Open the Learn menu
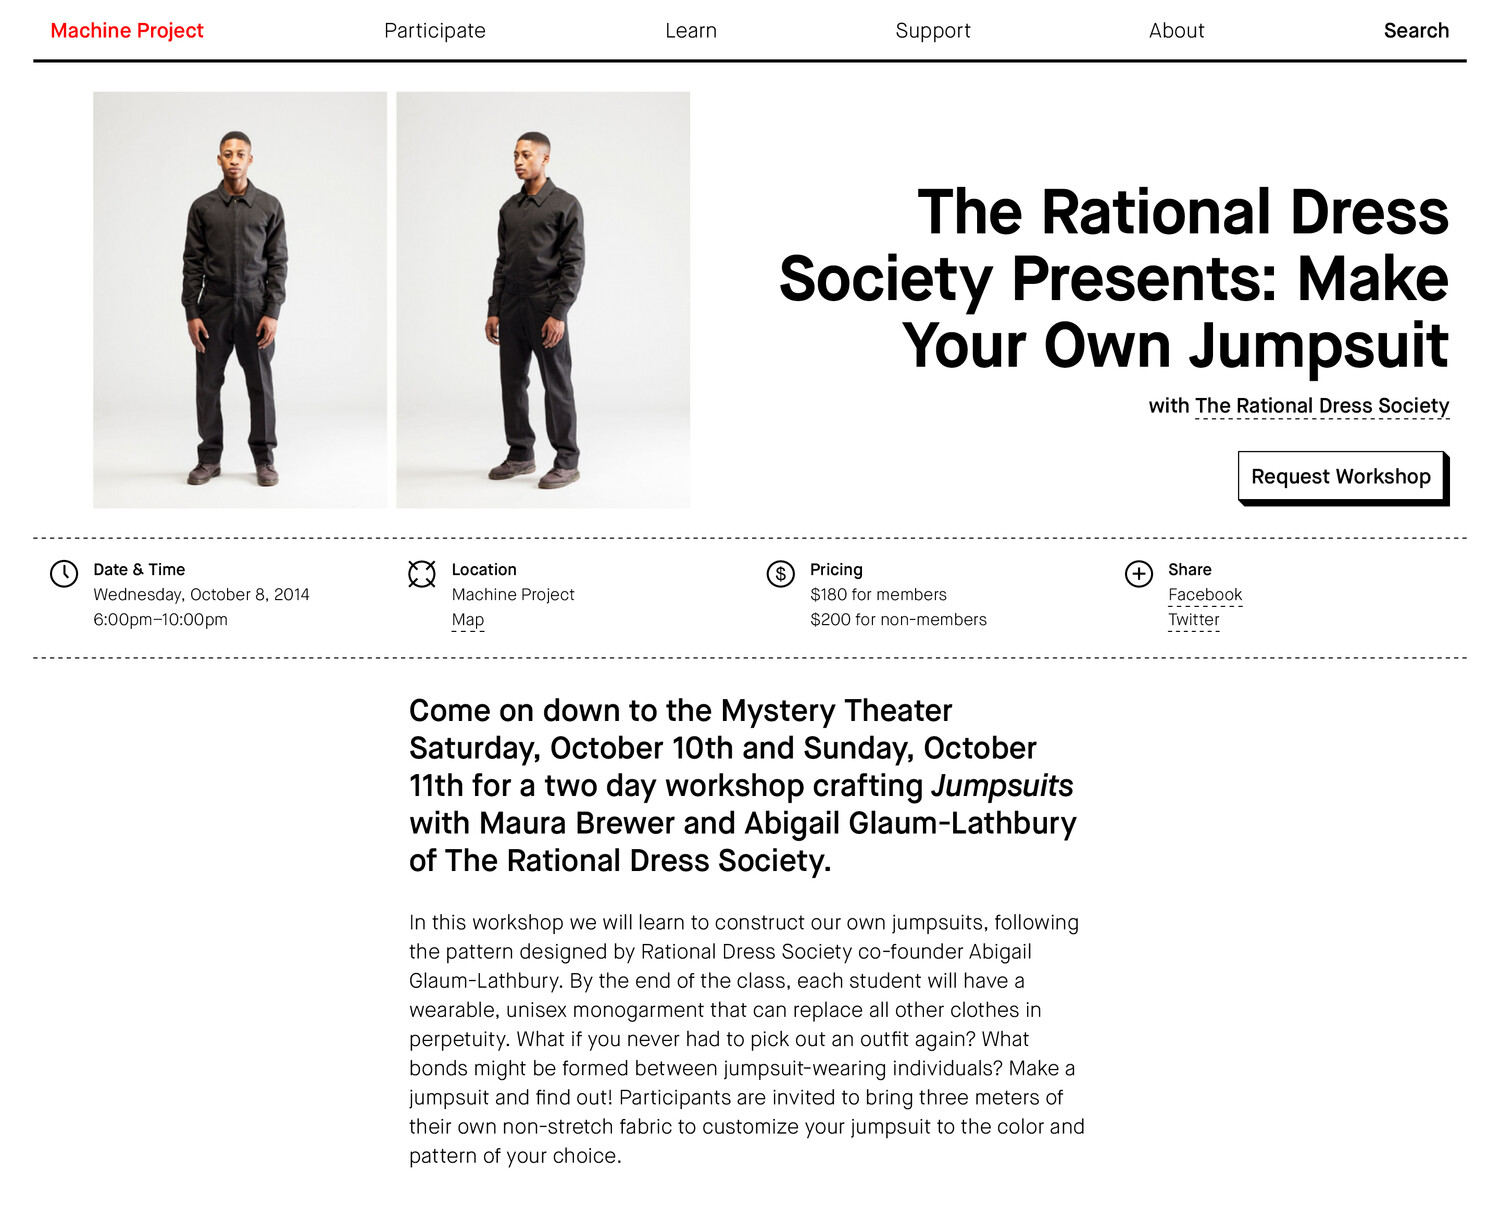The image size is (1500, 1219). click(x=691, y=31)
